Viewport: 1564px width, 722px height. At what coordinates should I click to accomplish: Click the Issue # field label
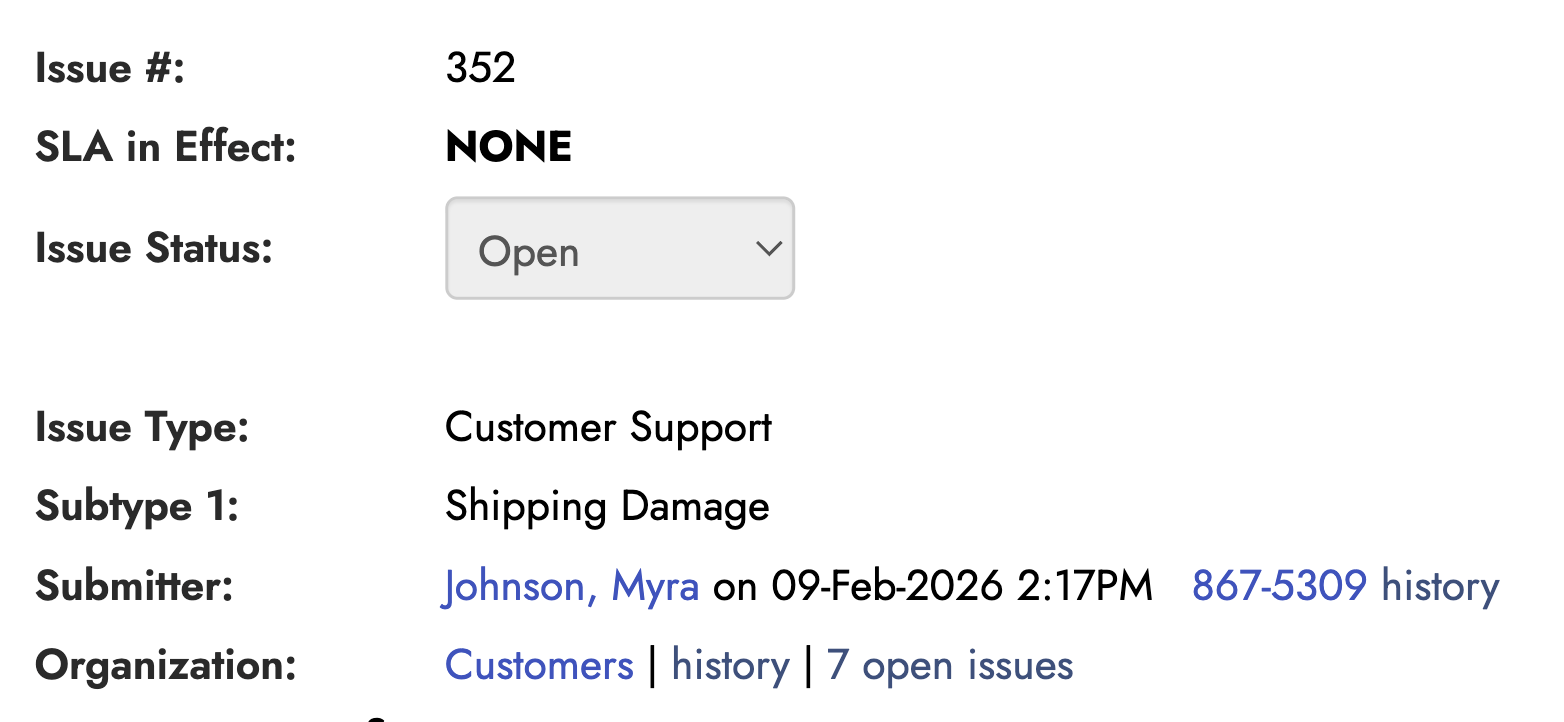point(109,67)
